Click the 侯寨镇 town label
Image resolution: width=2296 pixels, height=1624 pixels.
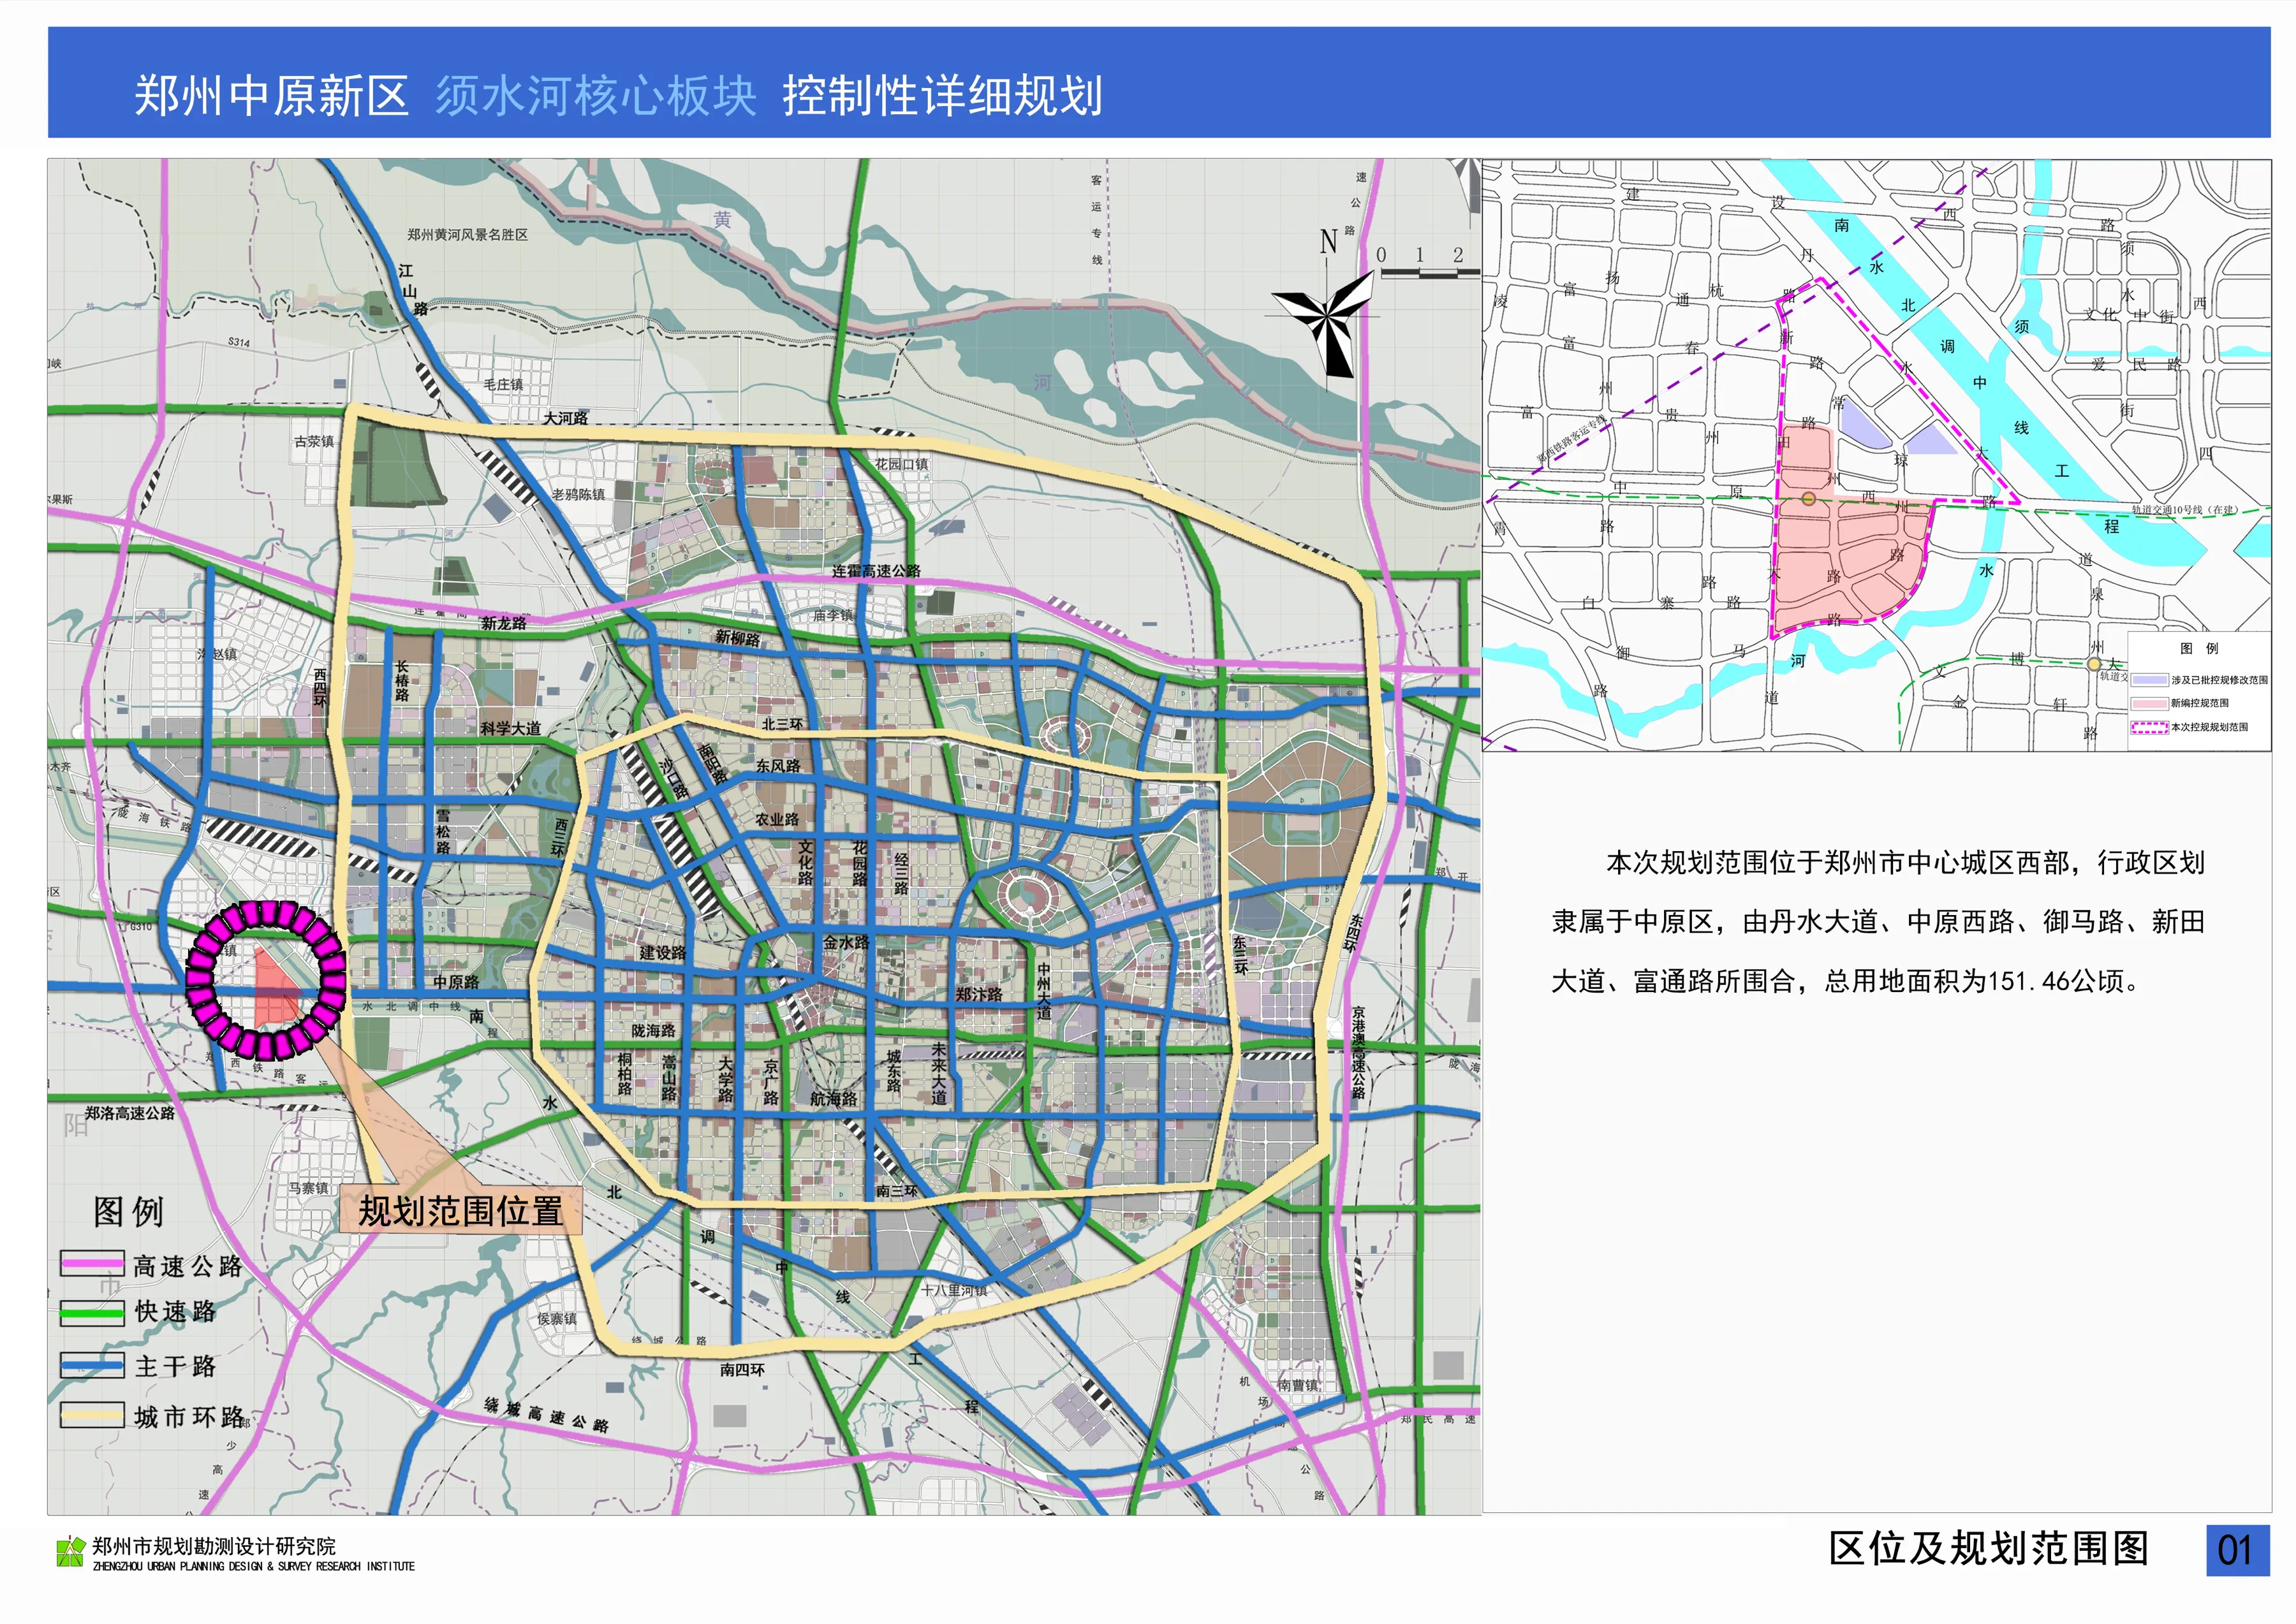pos(557,1319)
